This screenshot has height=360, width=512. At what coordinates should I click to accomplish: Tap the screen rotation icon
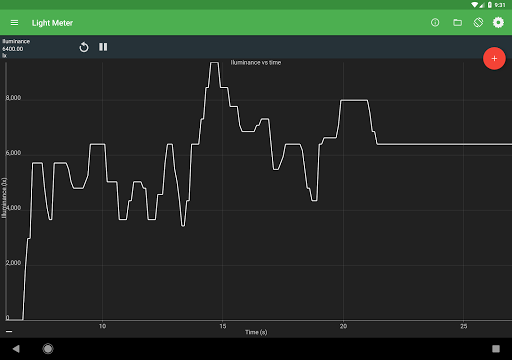[x=478, y=23]
